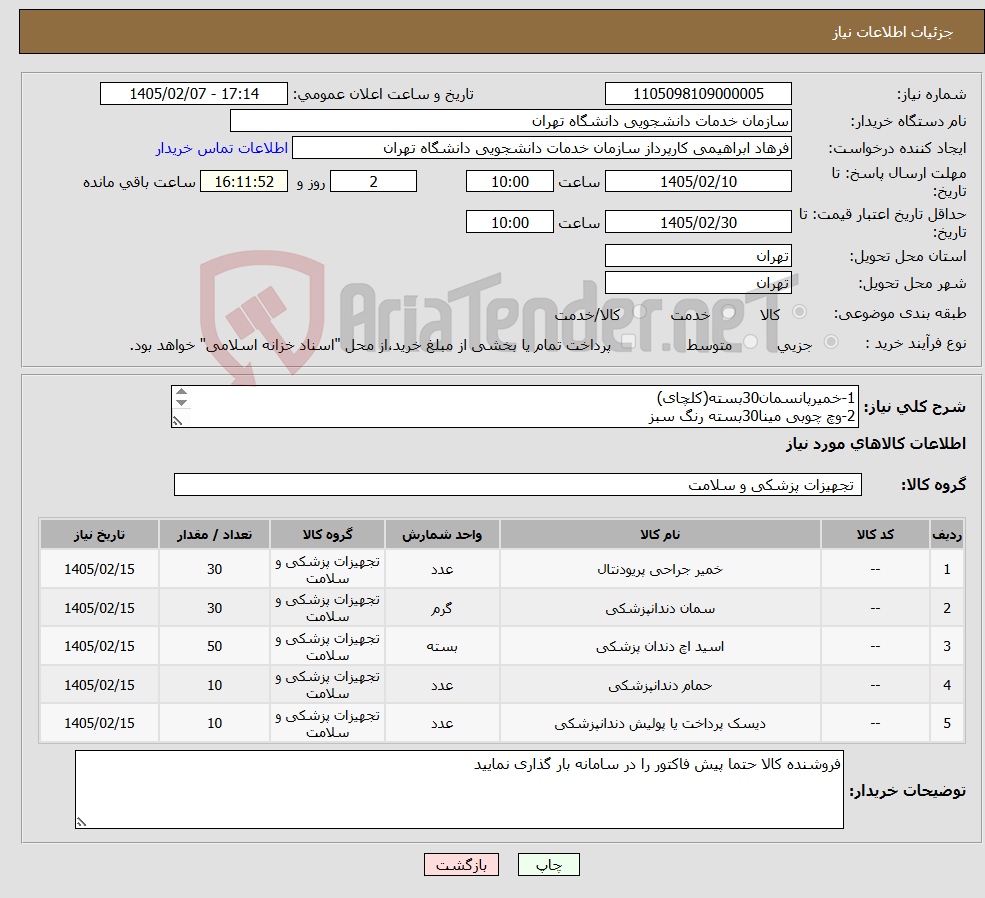Viewport: 985px width, 898px height.
Task: Click the تاریخ نیاز column header
Action: (99, 534)
